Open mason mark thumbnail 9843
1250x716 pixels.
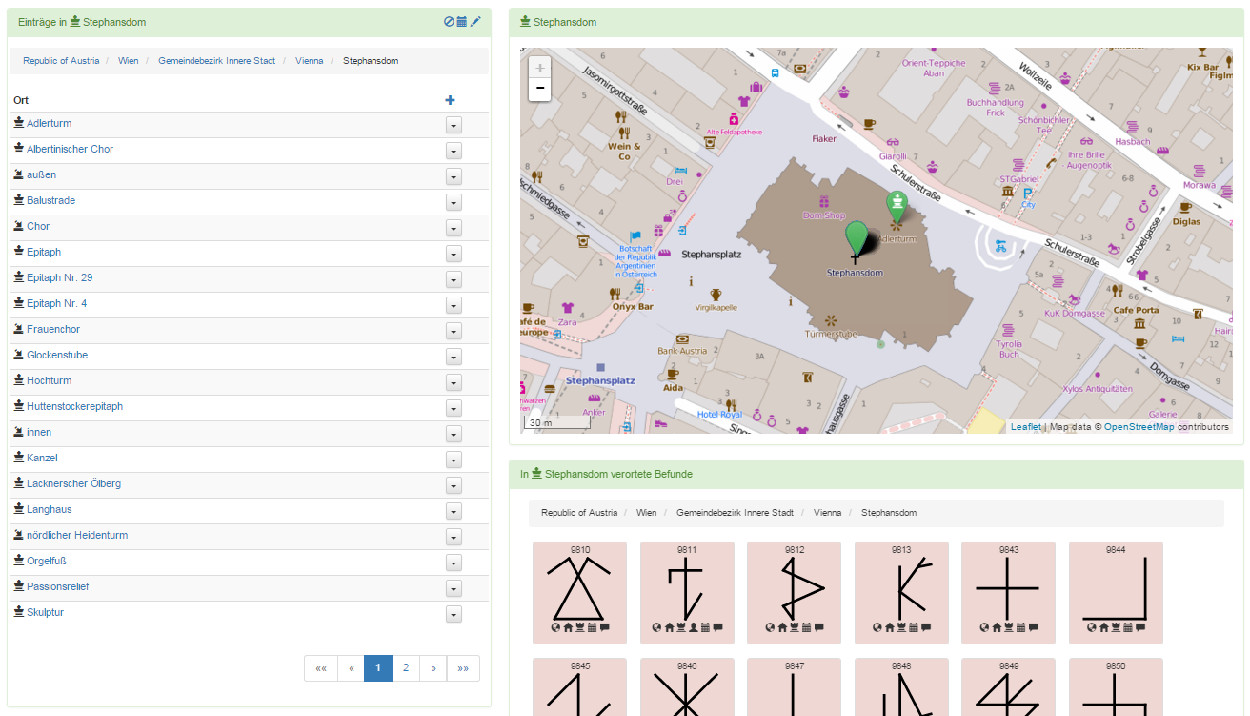1007,590
